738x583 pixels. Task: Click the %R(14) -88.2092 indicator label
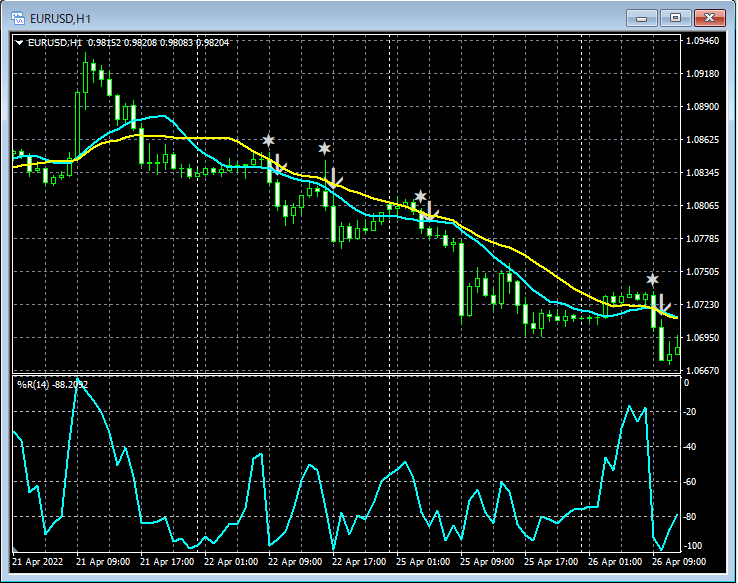click(52, 384)
